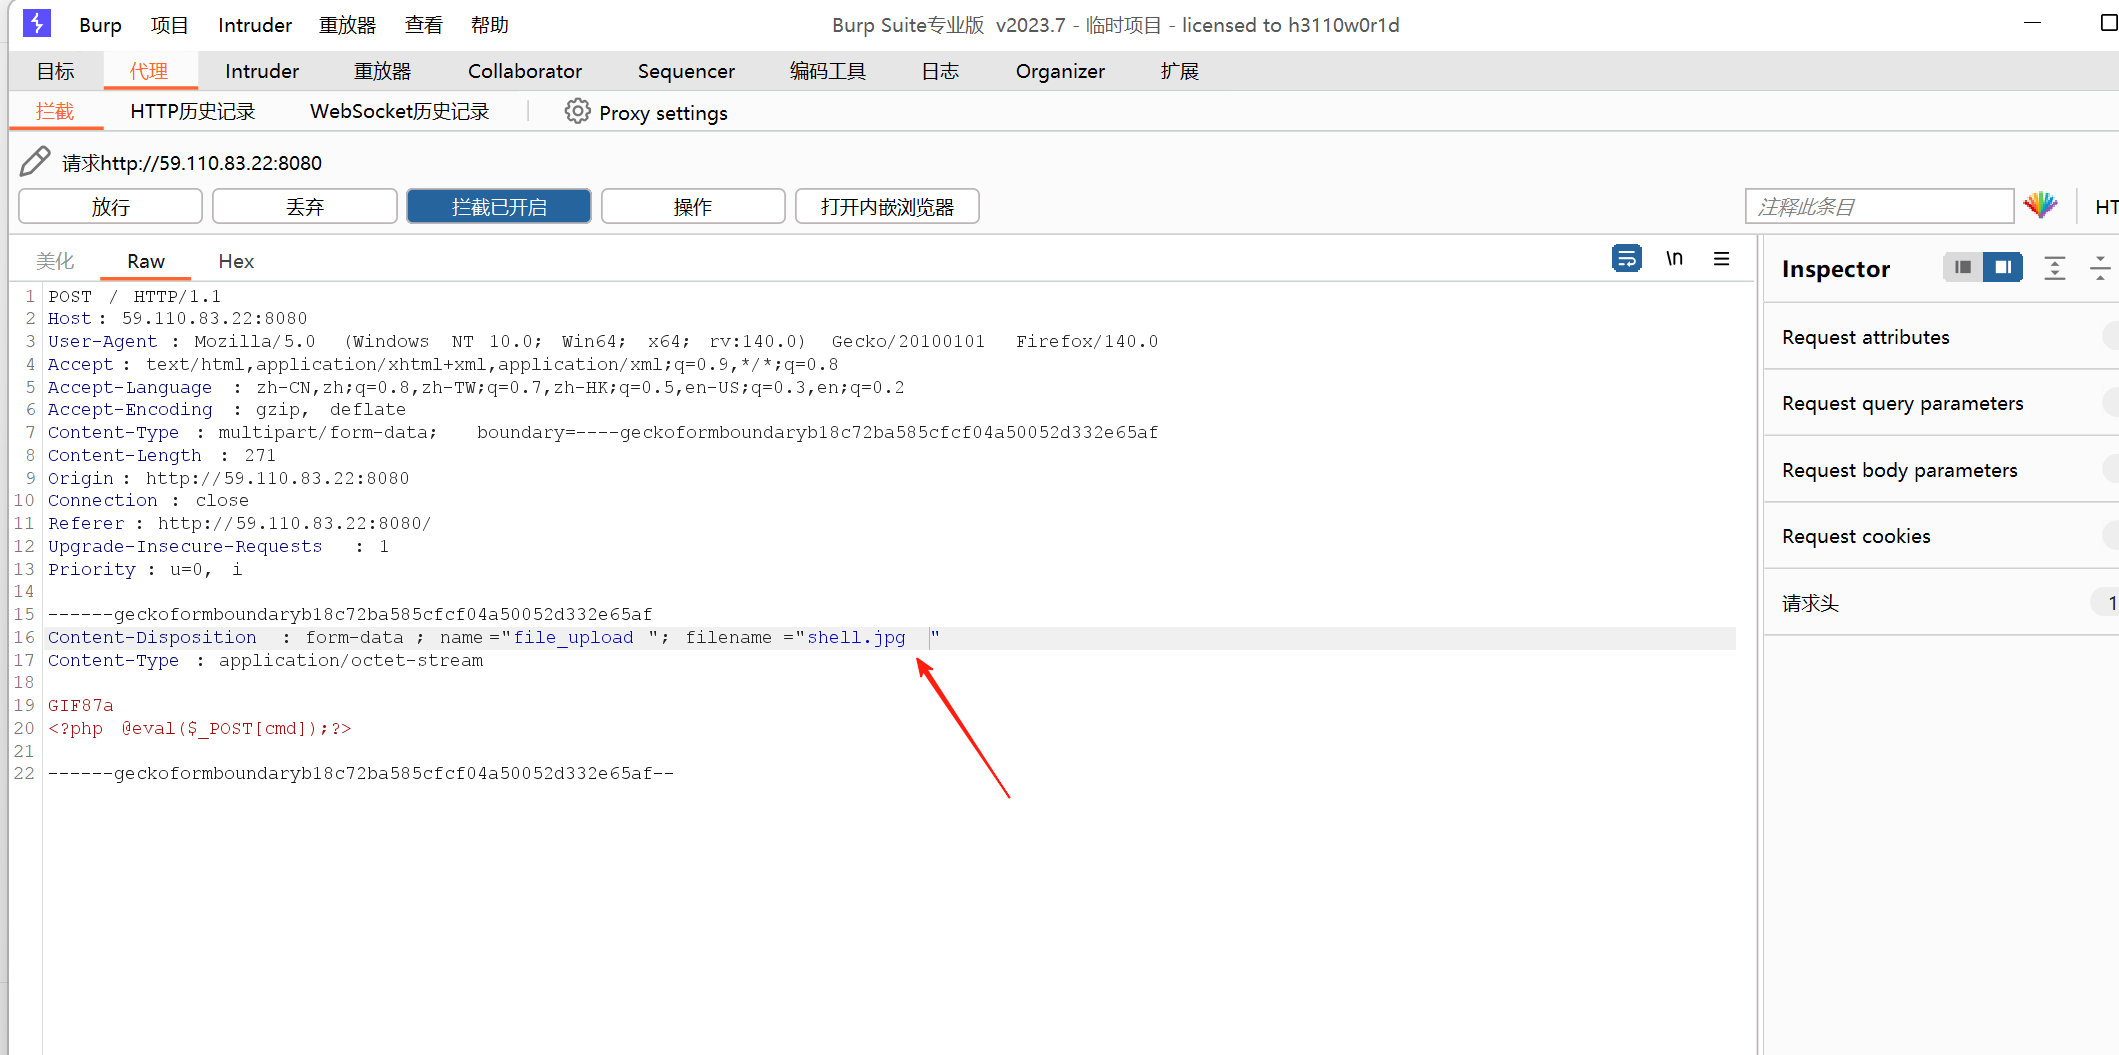Switch to the Collaborator tab
The height and width of the screenshot is (1055, 2119).
coord(525,71)
